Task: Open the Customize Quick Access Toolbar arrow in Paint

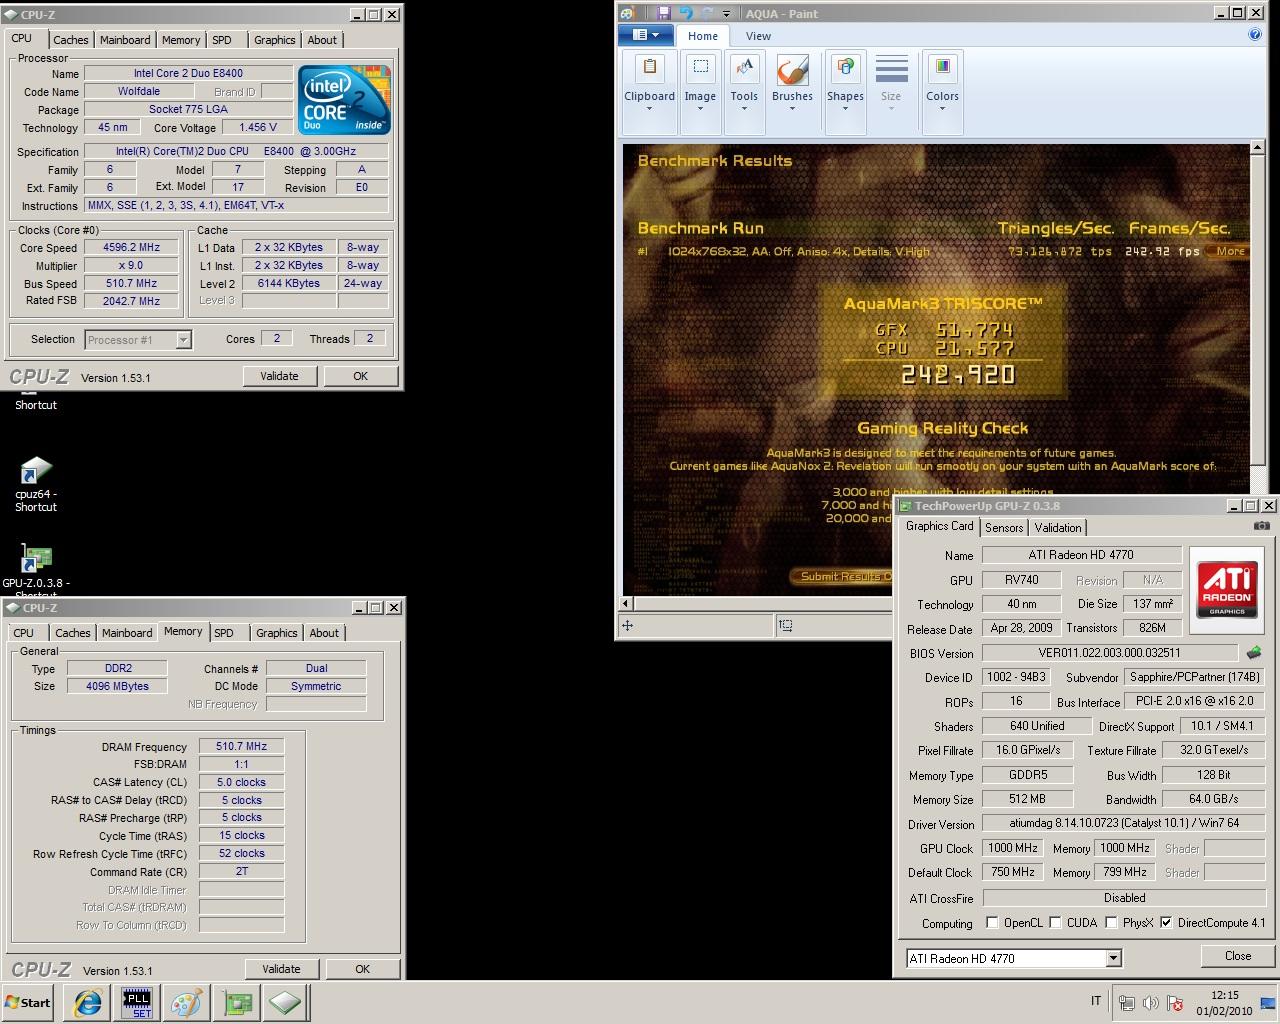Action: (726, 14)
